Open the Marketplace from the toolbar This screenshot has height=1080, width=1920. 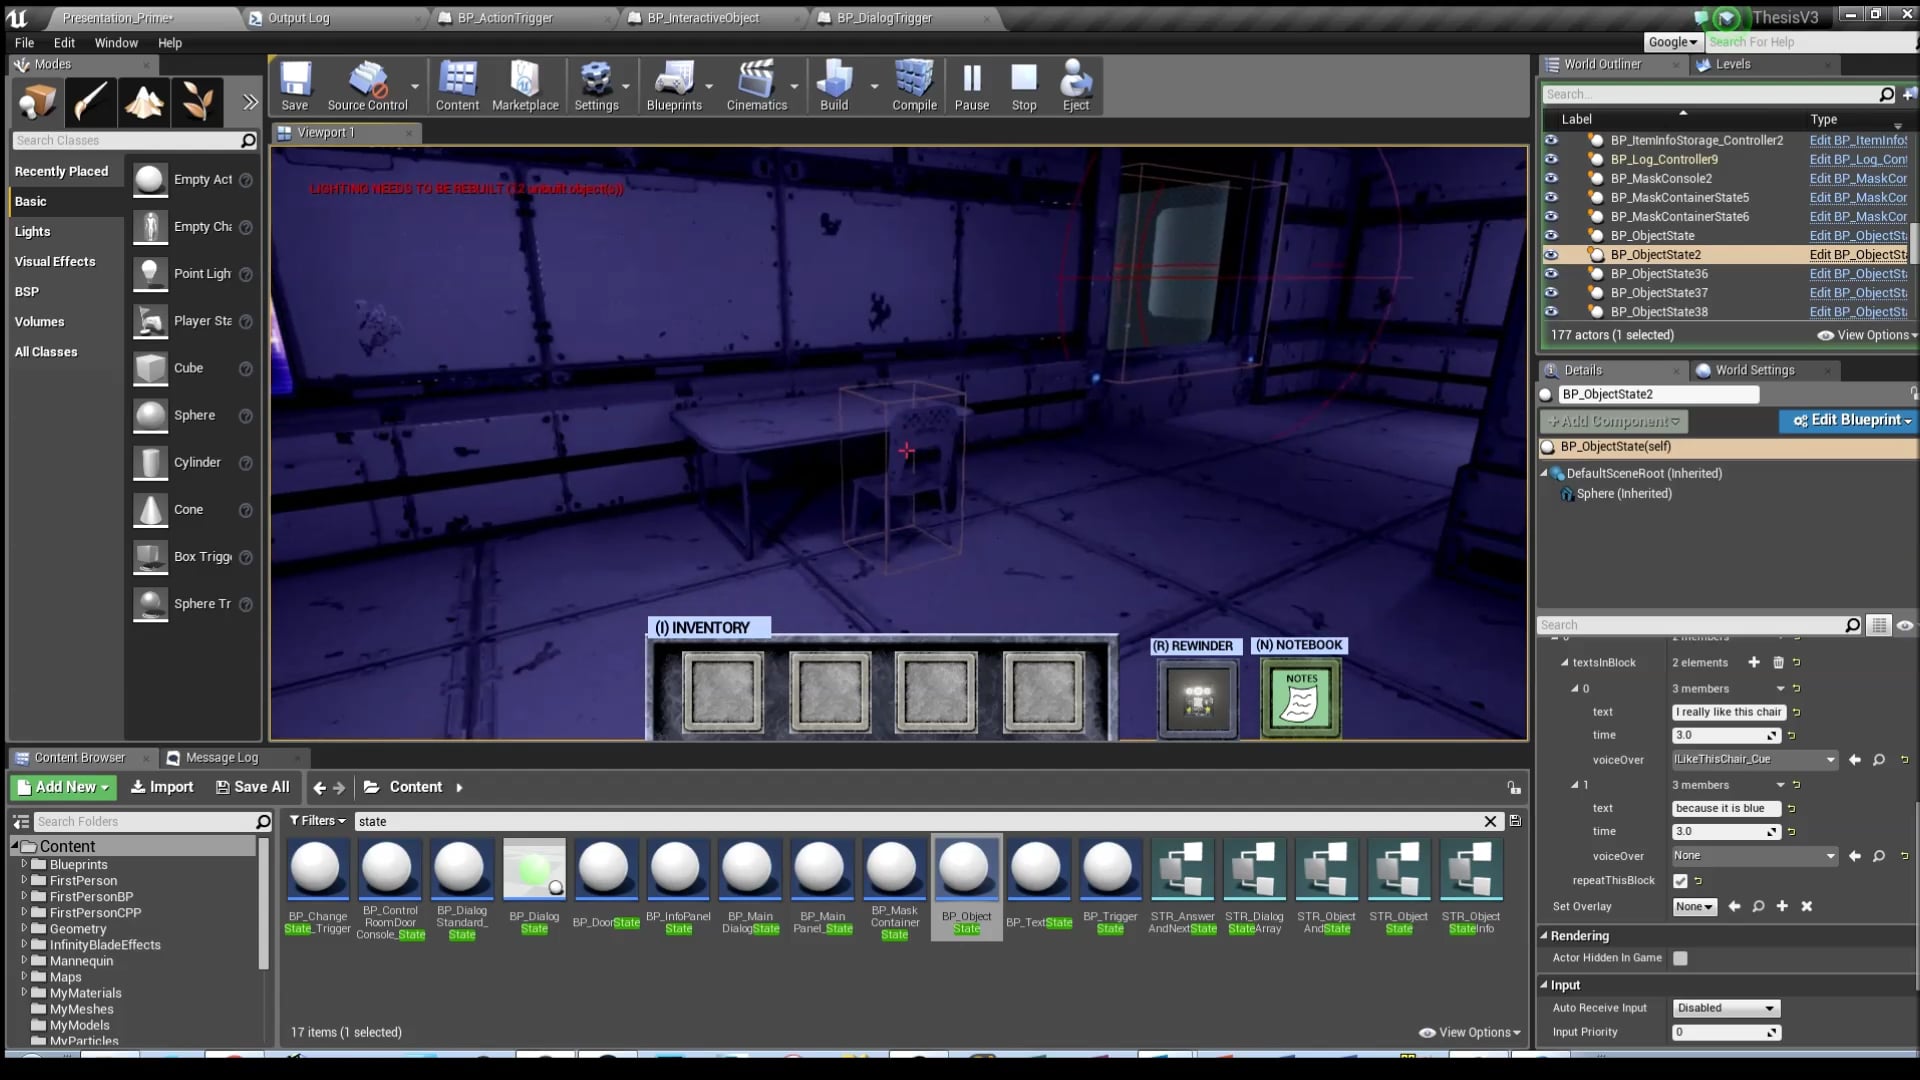tap(524, 86)
